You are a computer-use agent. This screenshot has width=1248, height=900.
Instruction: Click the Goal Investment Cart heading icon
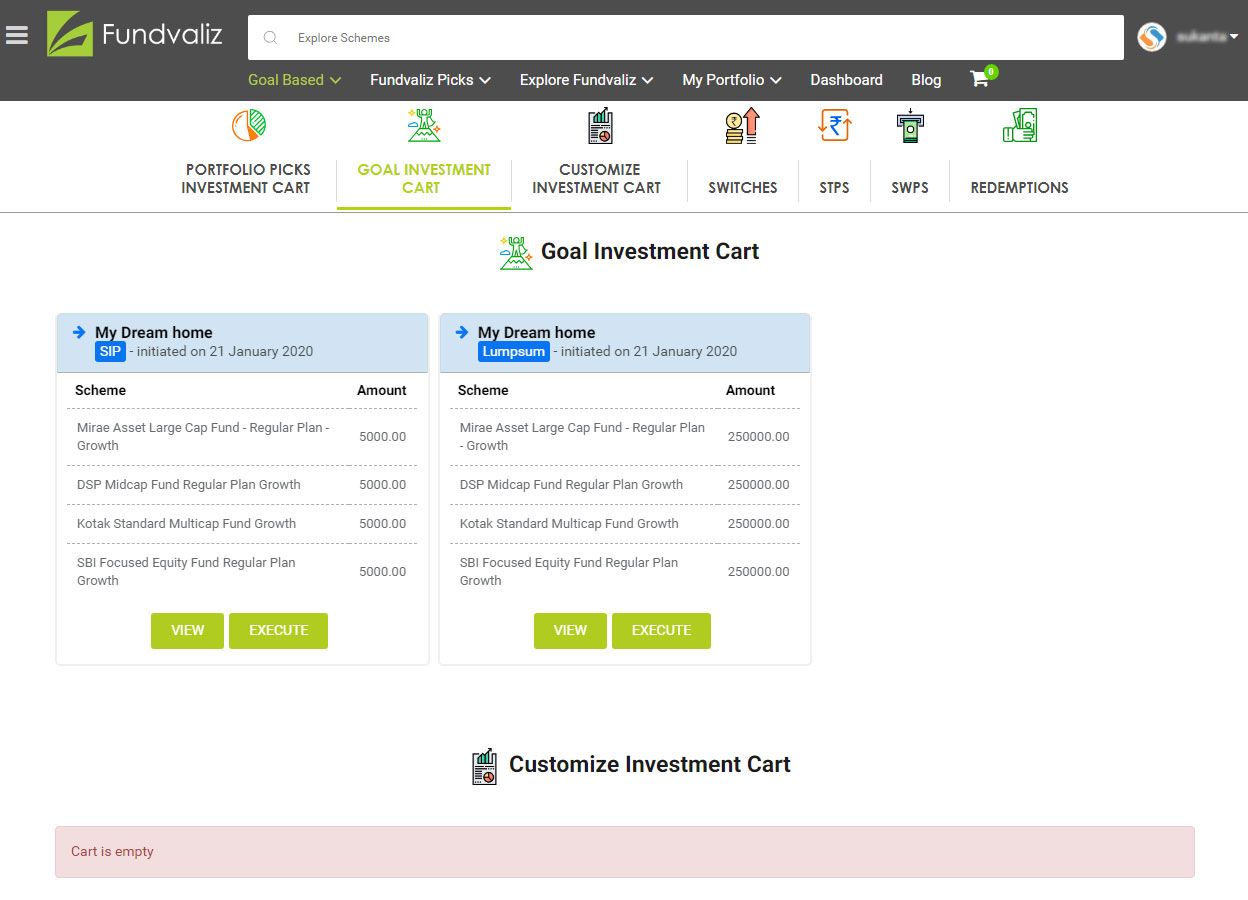pyautogui.click(x=516, y=253)
